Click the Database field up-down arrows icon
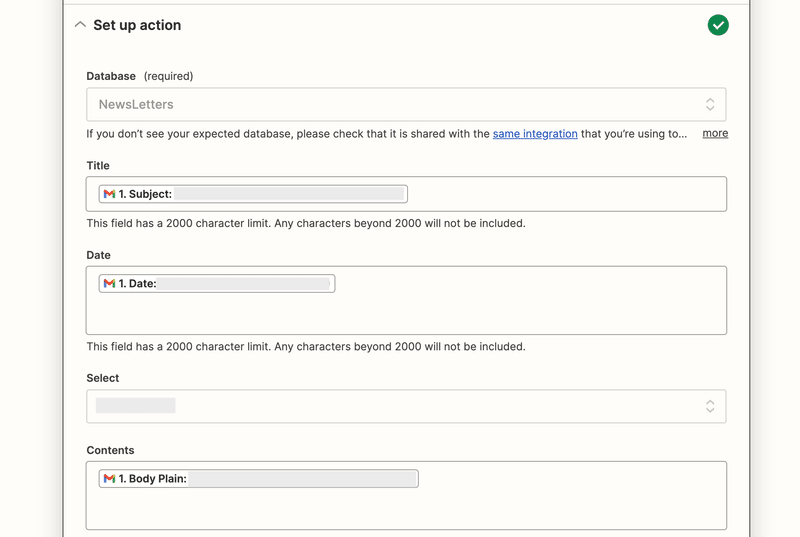This screenshot has width=800, height=537. (710, 104)
